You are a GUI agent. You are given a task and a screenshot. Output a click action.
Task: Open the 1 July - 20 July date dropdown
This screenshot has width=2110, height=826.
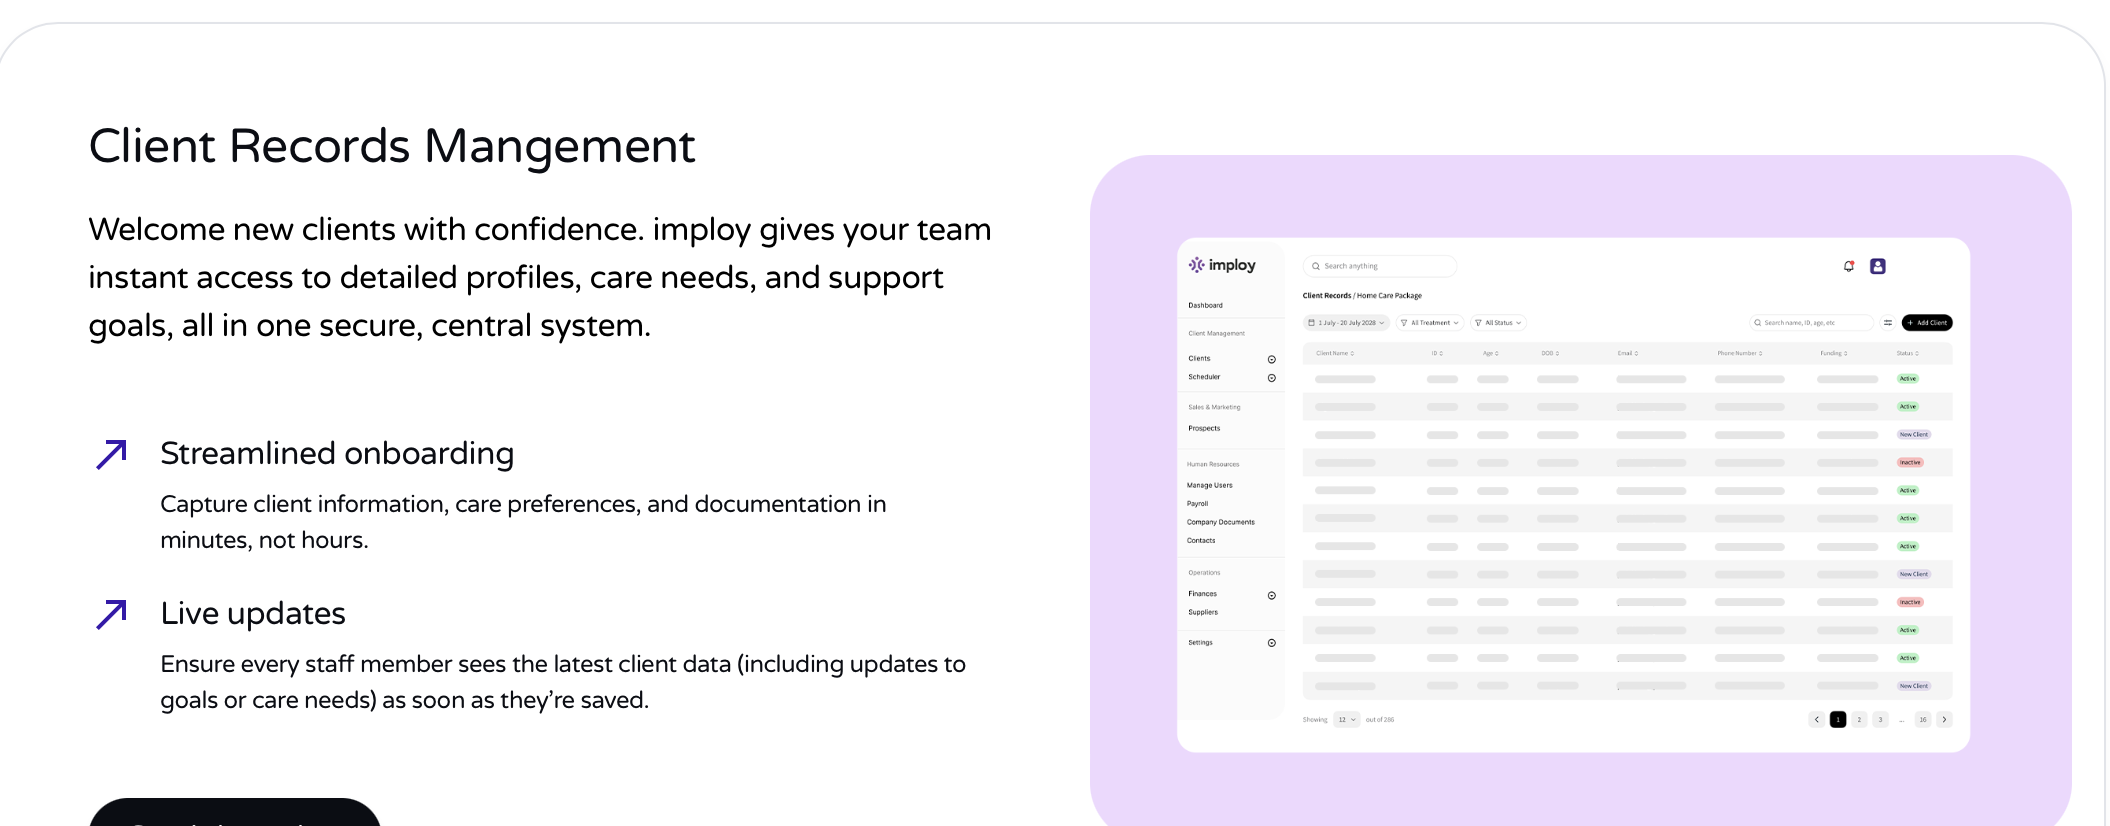click(x=1346, y=323)
